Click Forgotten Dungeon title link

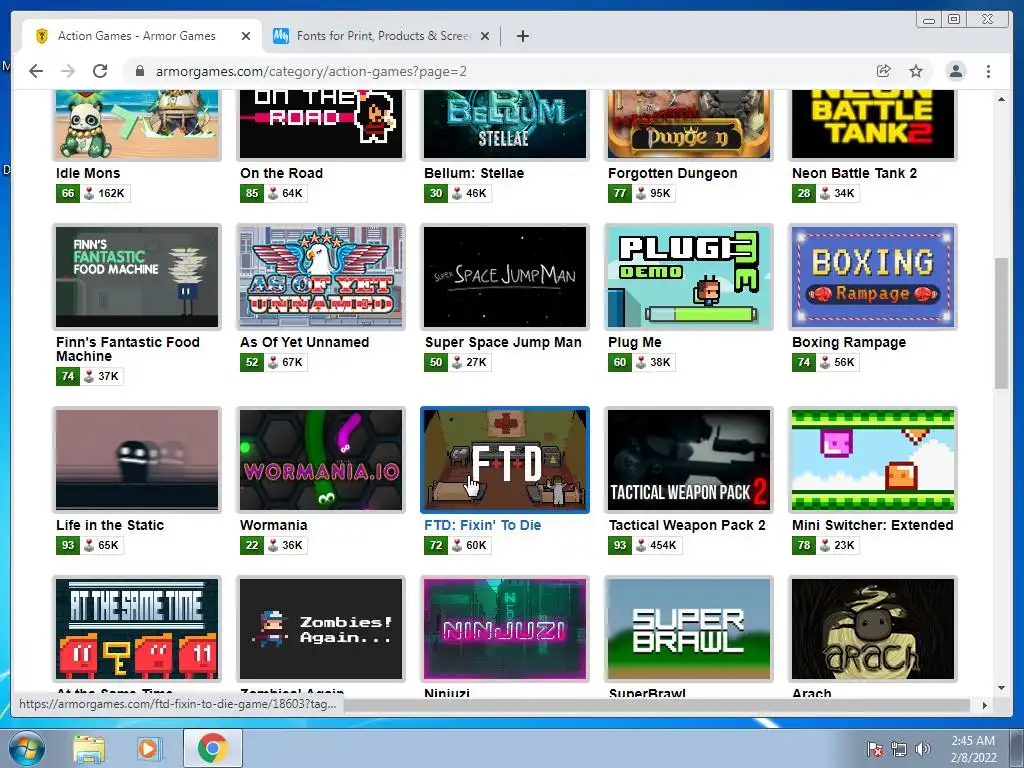[x=673, y=173]
